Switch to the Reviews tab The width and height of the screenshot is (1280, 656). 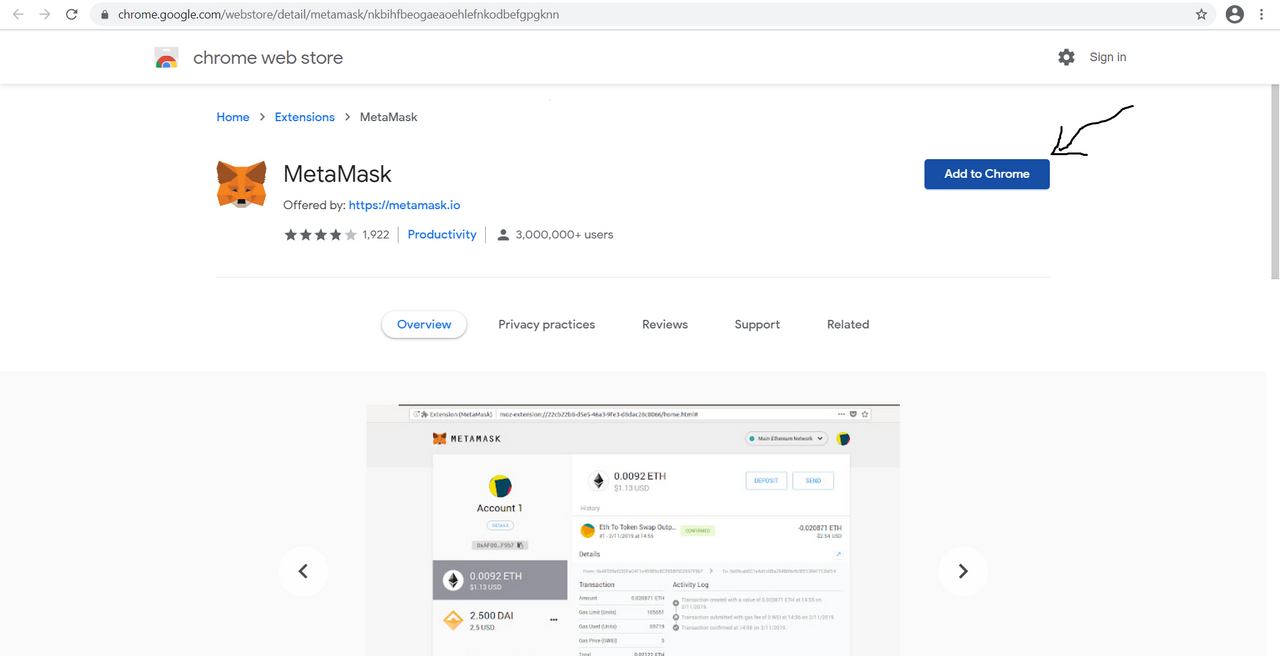click(x=665, y=325)
